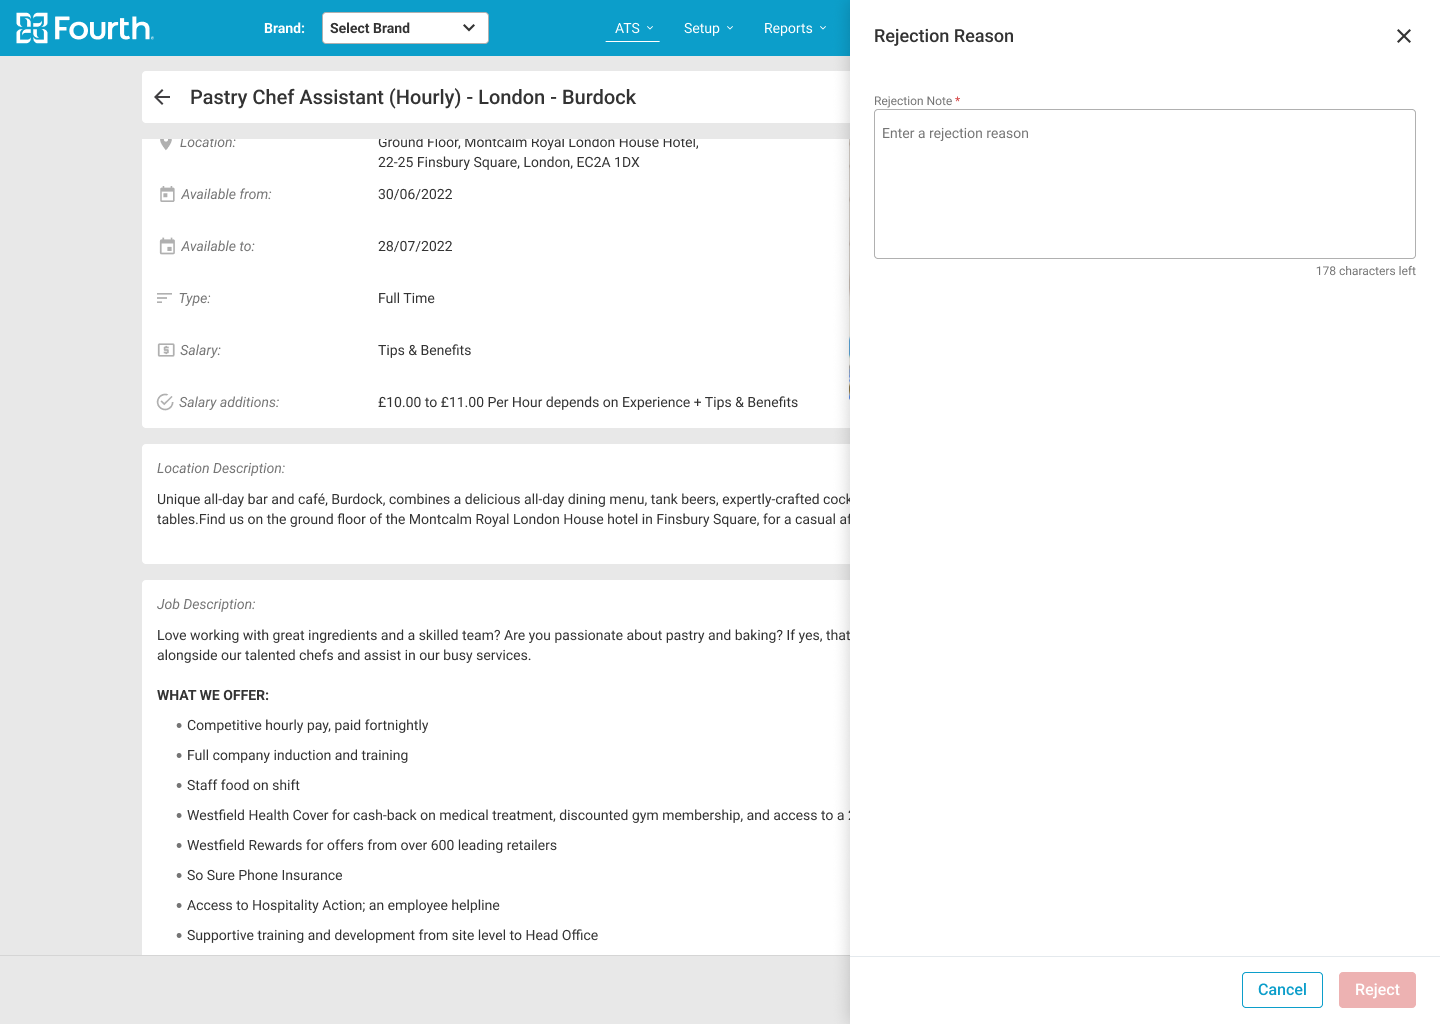Click the checkmark icon beside Salary additions

pos(166,401)
